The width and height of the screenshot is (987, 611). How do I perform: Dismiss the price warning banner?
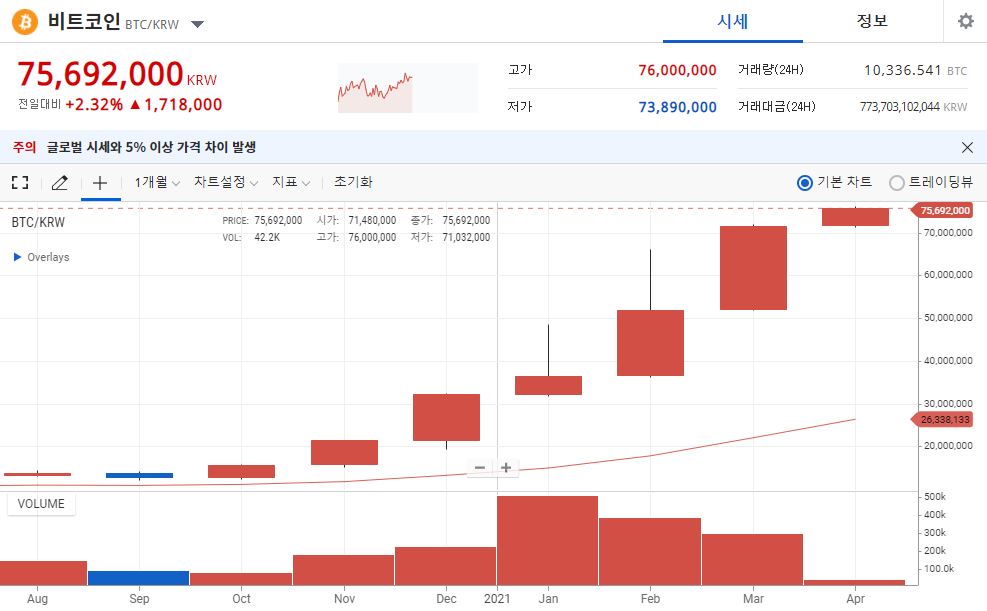point(967,147)
